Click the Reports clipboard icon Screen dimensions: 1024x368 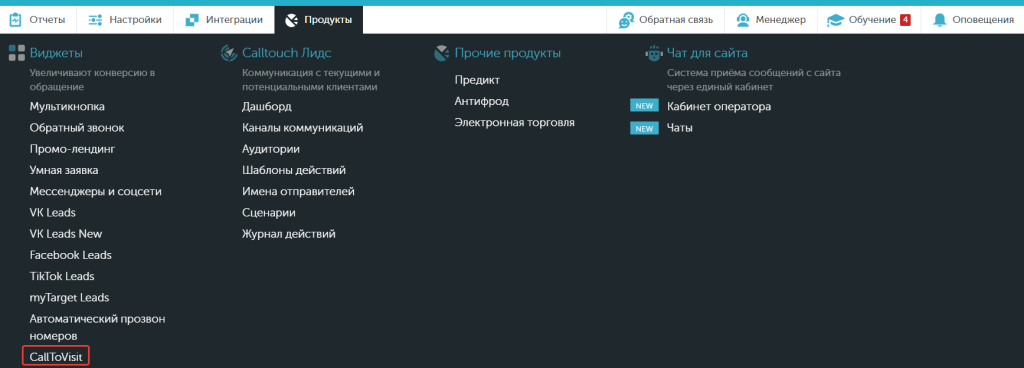pyautogui.click(x=16, y=20)
